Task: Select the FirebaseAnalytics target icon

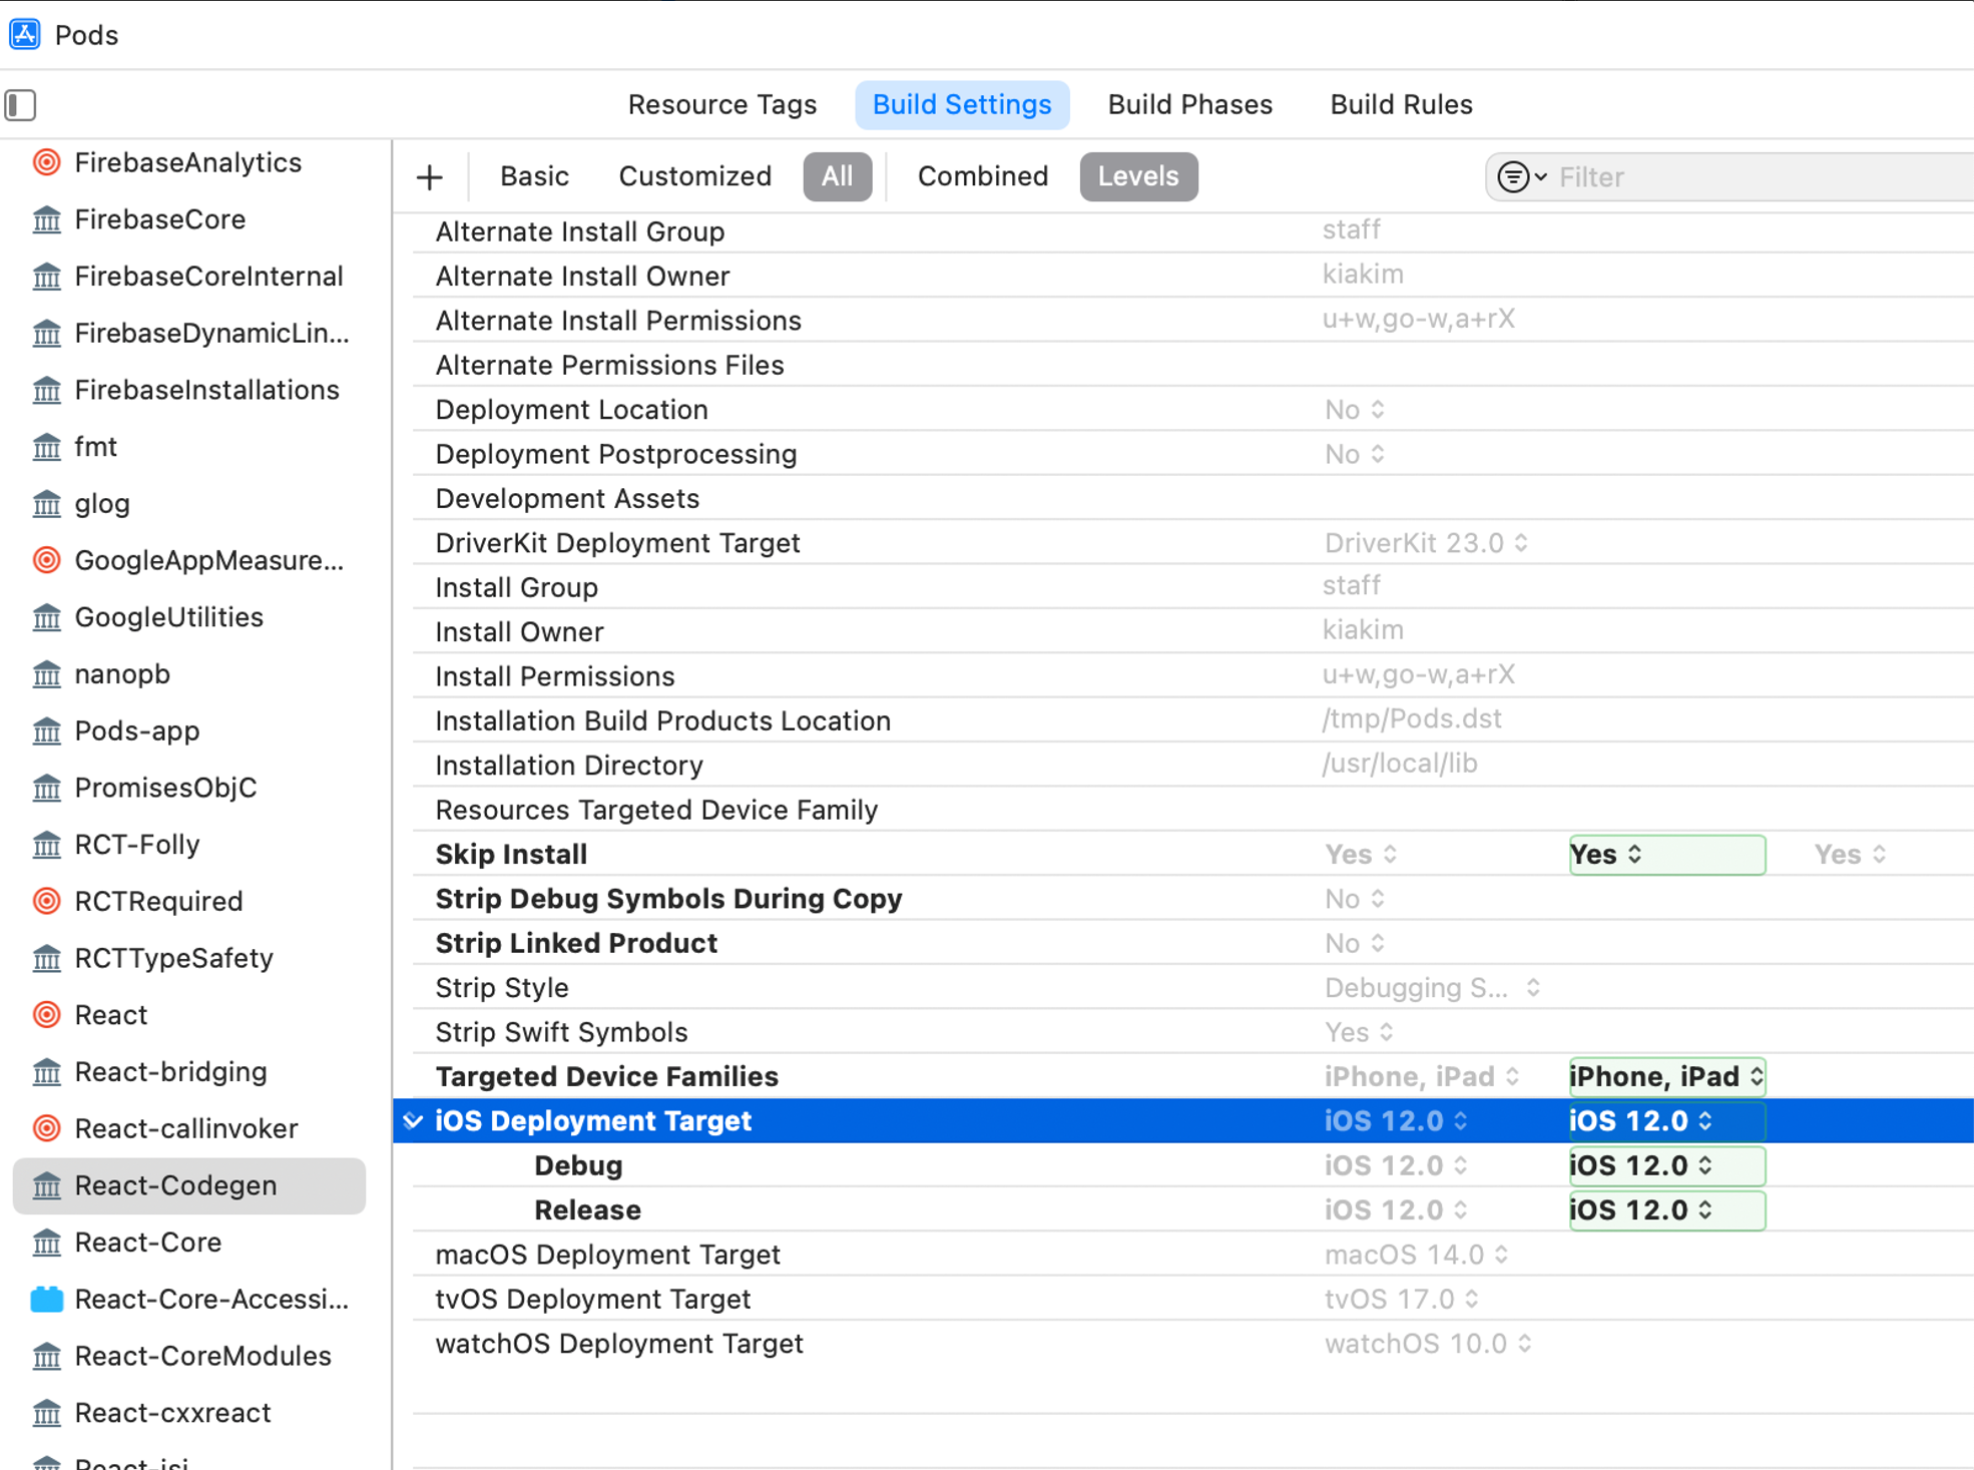Action: pyautogui.click(x=47, y=162)
